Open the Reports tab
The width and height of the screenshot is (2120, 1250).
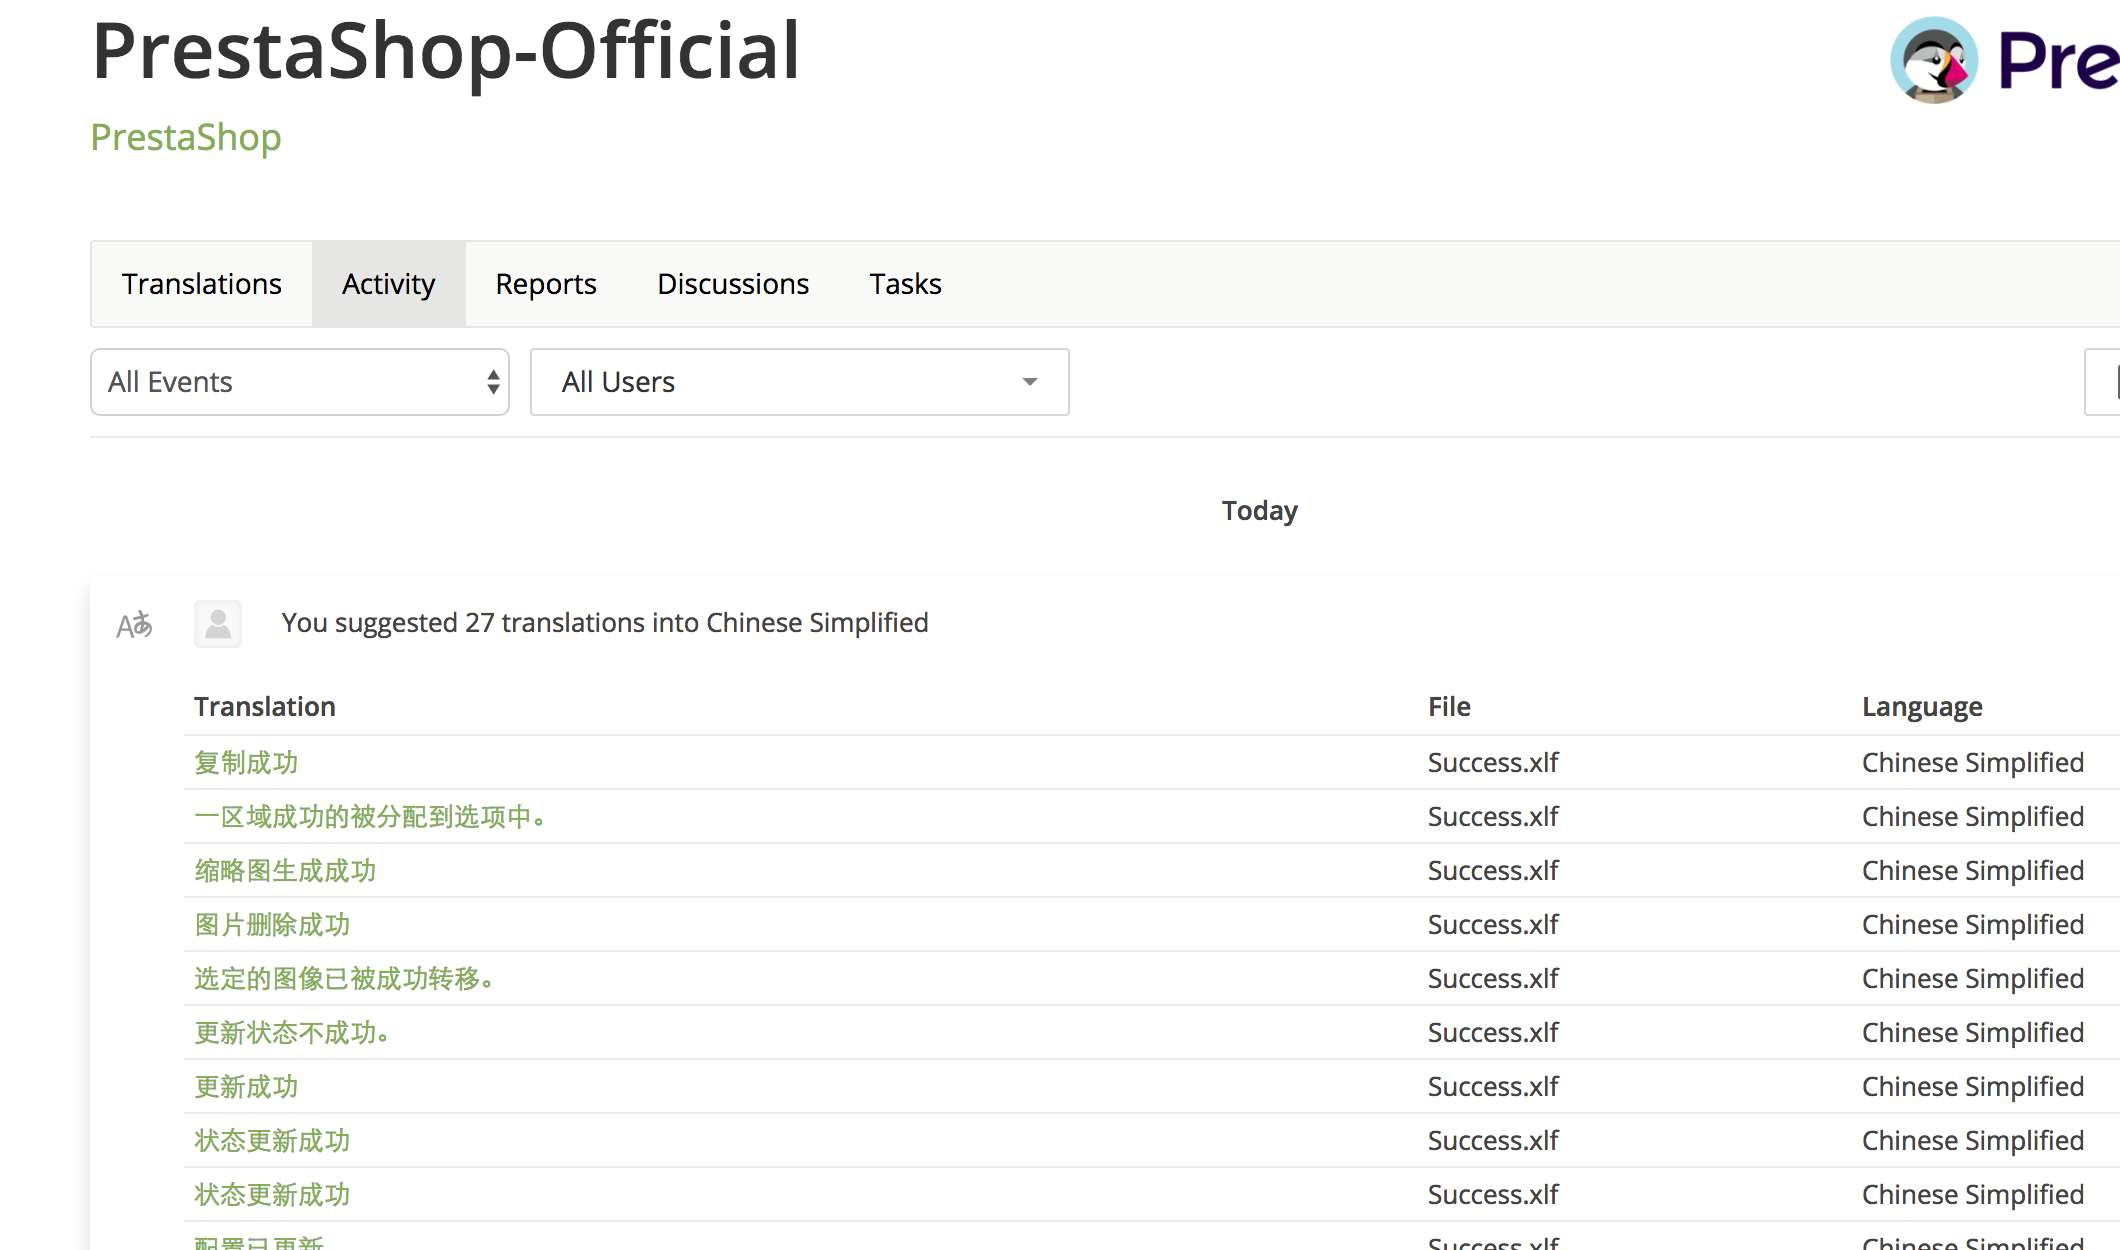point(546,284)
